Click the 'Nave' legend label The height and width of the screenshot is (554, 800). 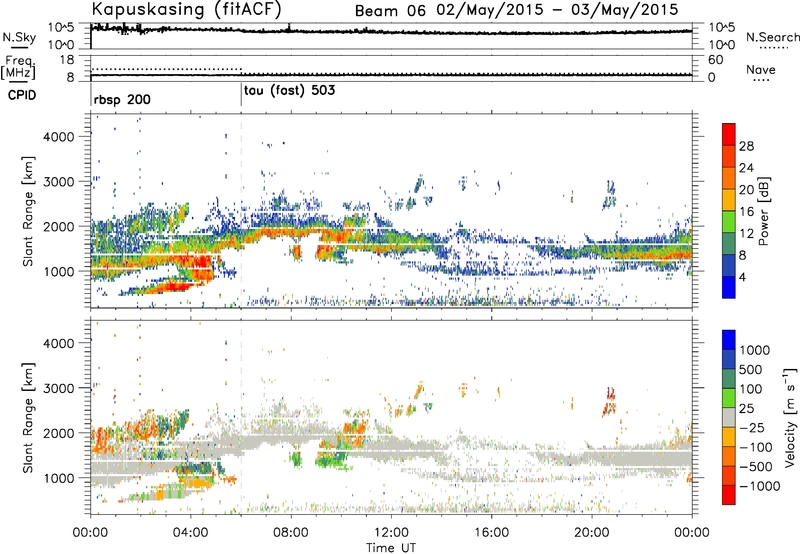761,69
